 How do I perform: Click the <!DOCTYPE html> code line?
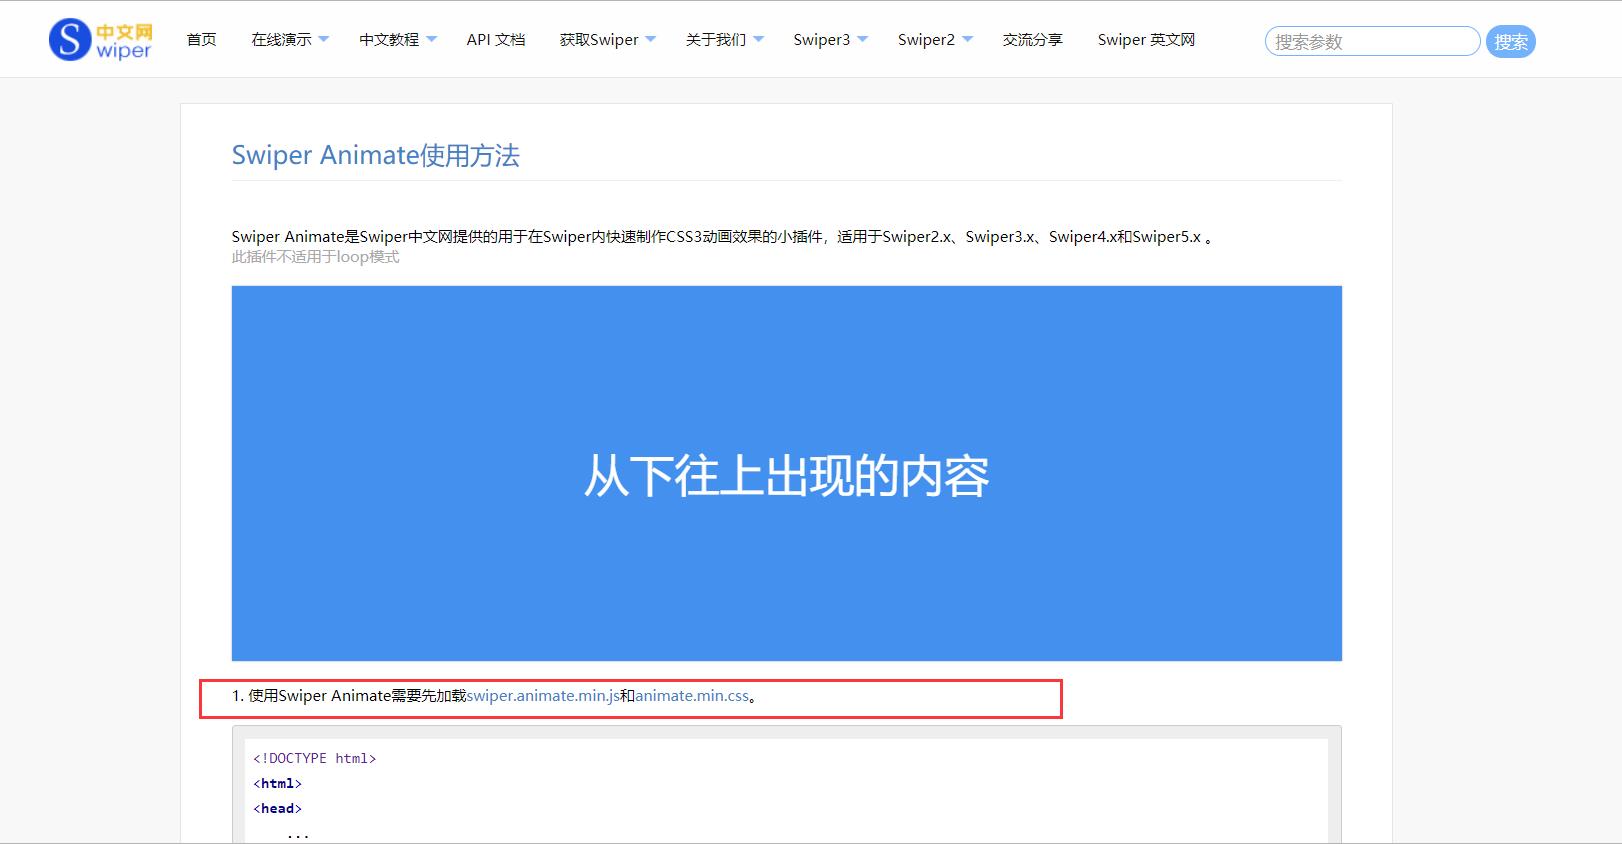pyautogui.click(x=315, y=759)
